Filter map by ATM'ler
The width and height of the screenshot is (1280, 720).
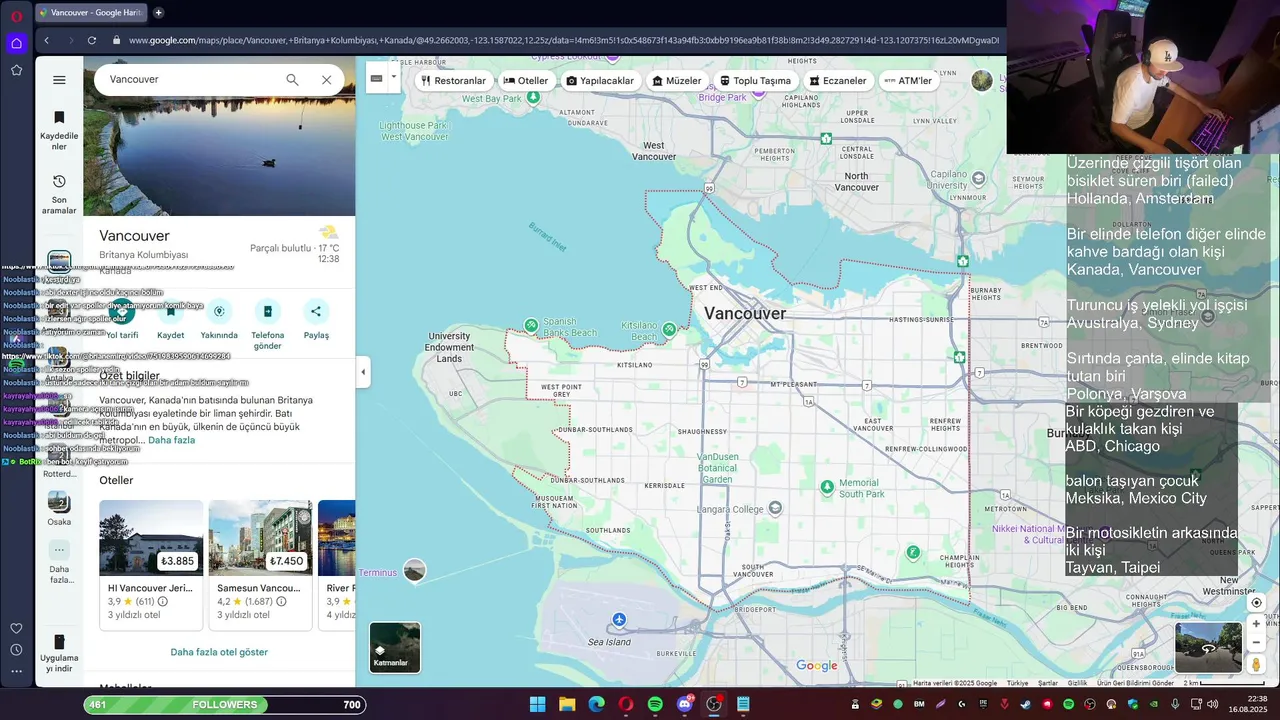tap(908, 80)
